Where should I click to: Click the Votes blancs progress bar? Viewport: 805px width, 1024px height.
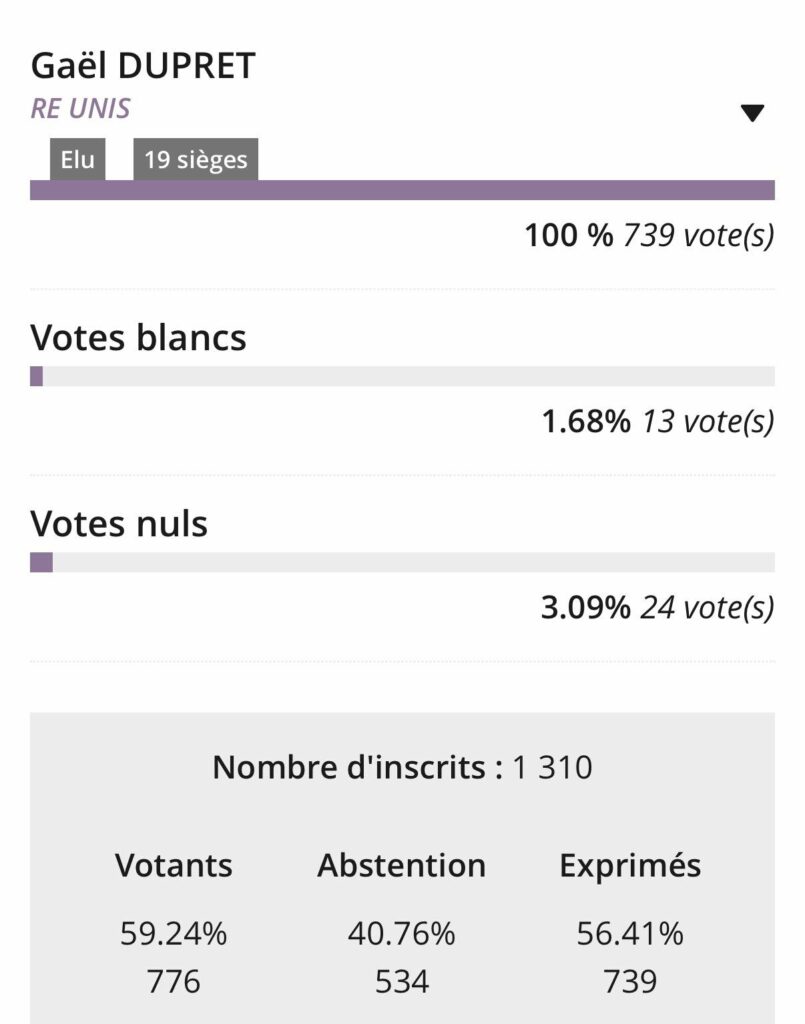402,377
